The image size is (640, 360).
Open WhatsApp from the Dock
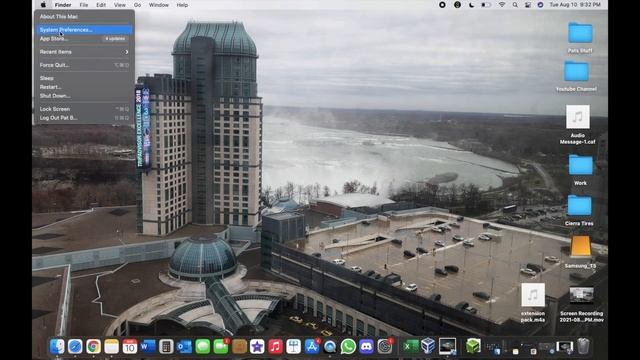(348, 347)
